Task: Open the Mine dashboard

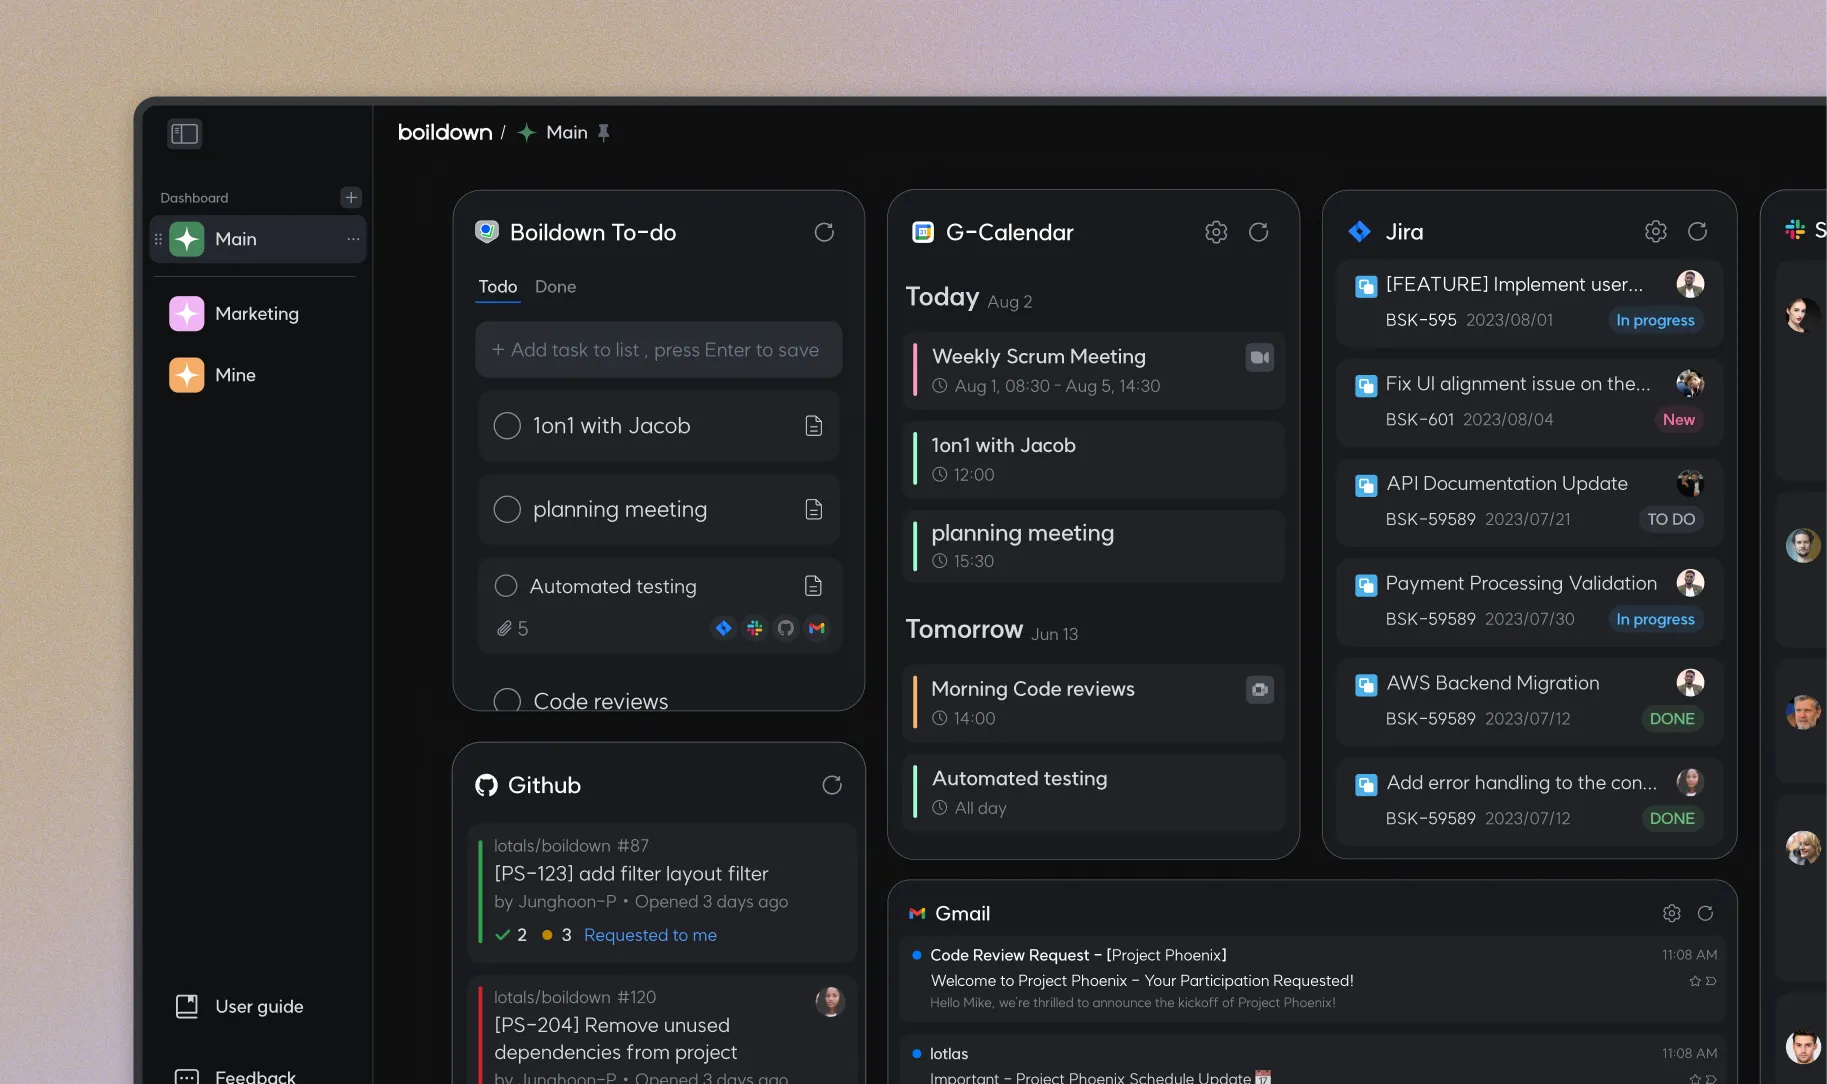Action: (235, 375)
